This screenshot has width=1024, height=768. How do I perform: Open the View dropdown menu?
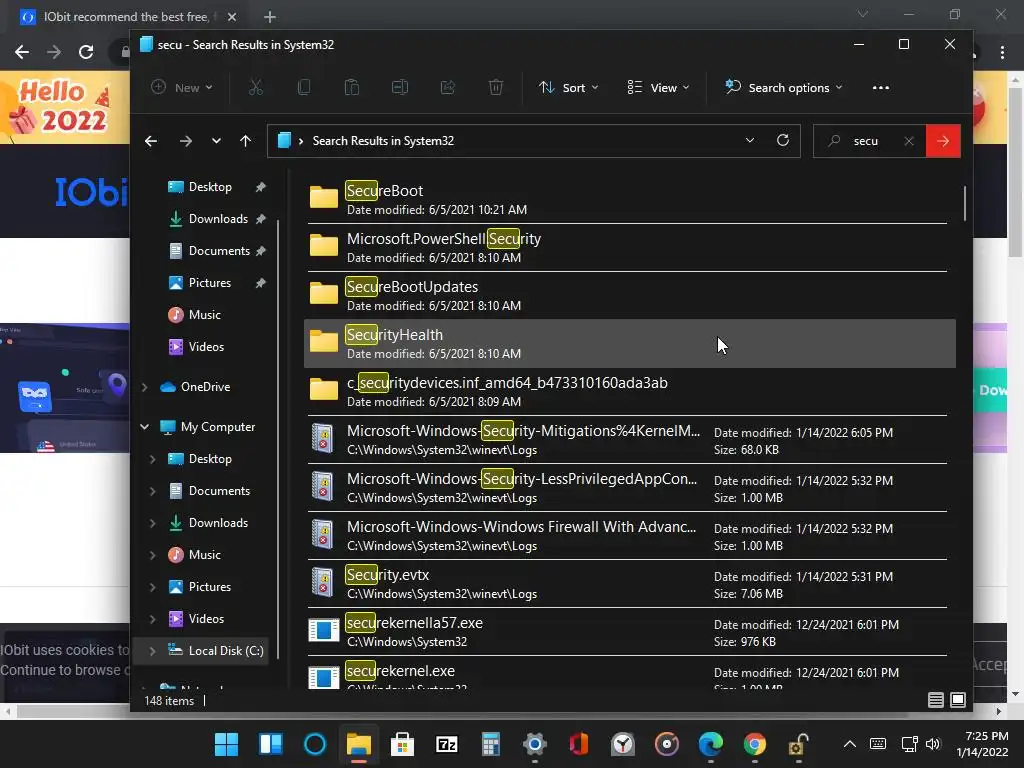coord(658,88)
